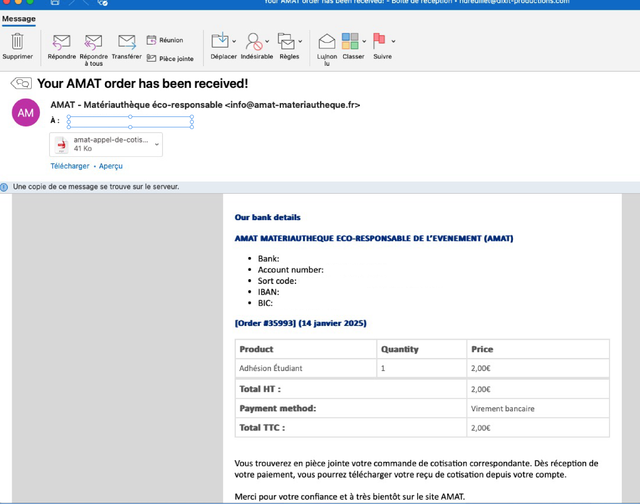Click the 'AMAT MATERIAUTHEQUE ECO-RESPONSABLE' heading
This screenshot has height=504, width=640.
[374, 238]
